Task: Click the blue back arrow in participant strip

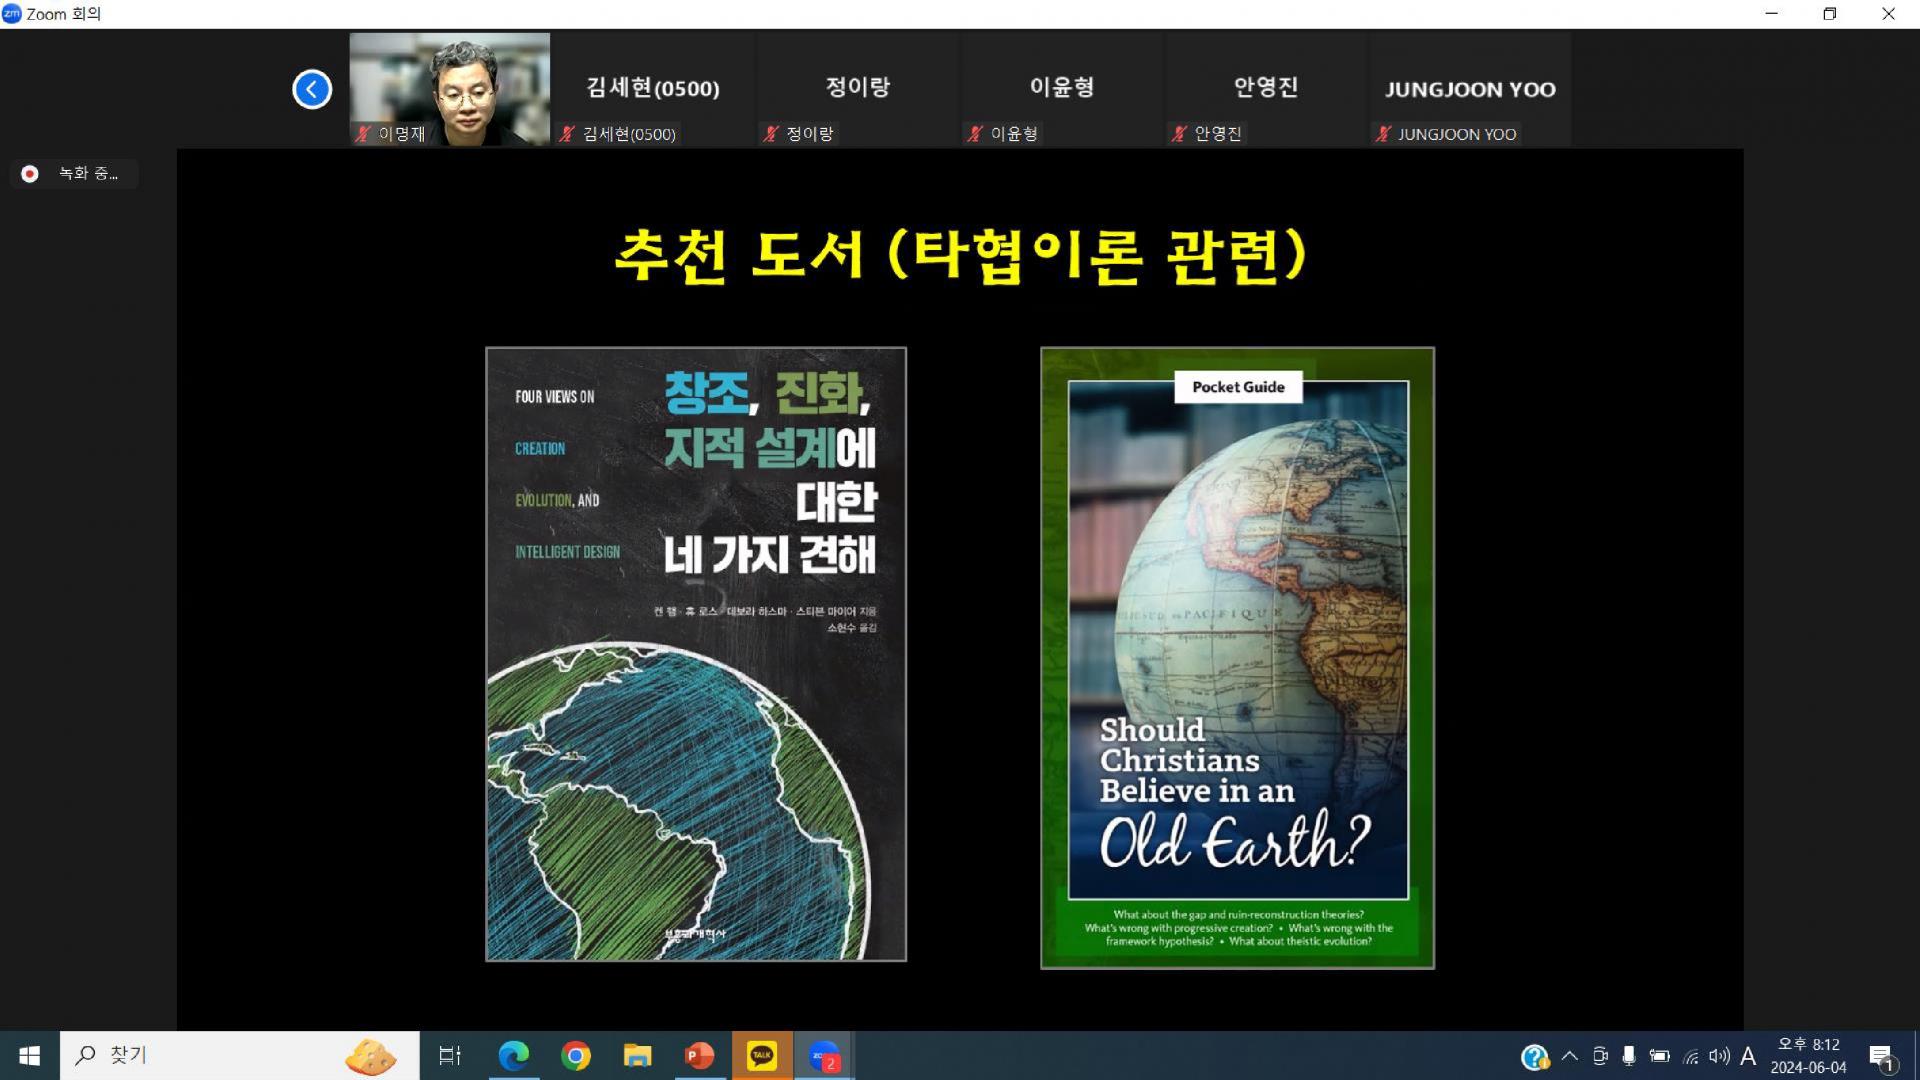Action: coord(312,90)
